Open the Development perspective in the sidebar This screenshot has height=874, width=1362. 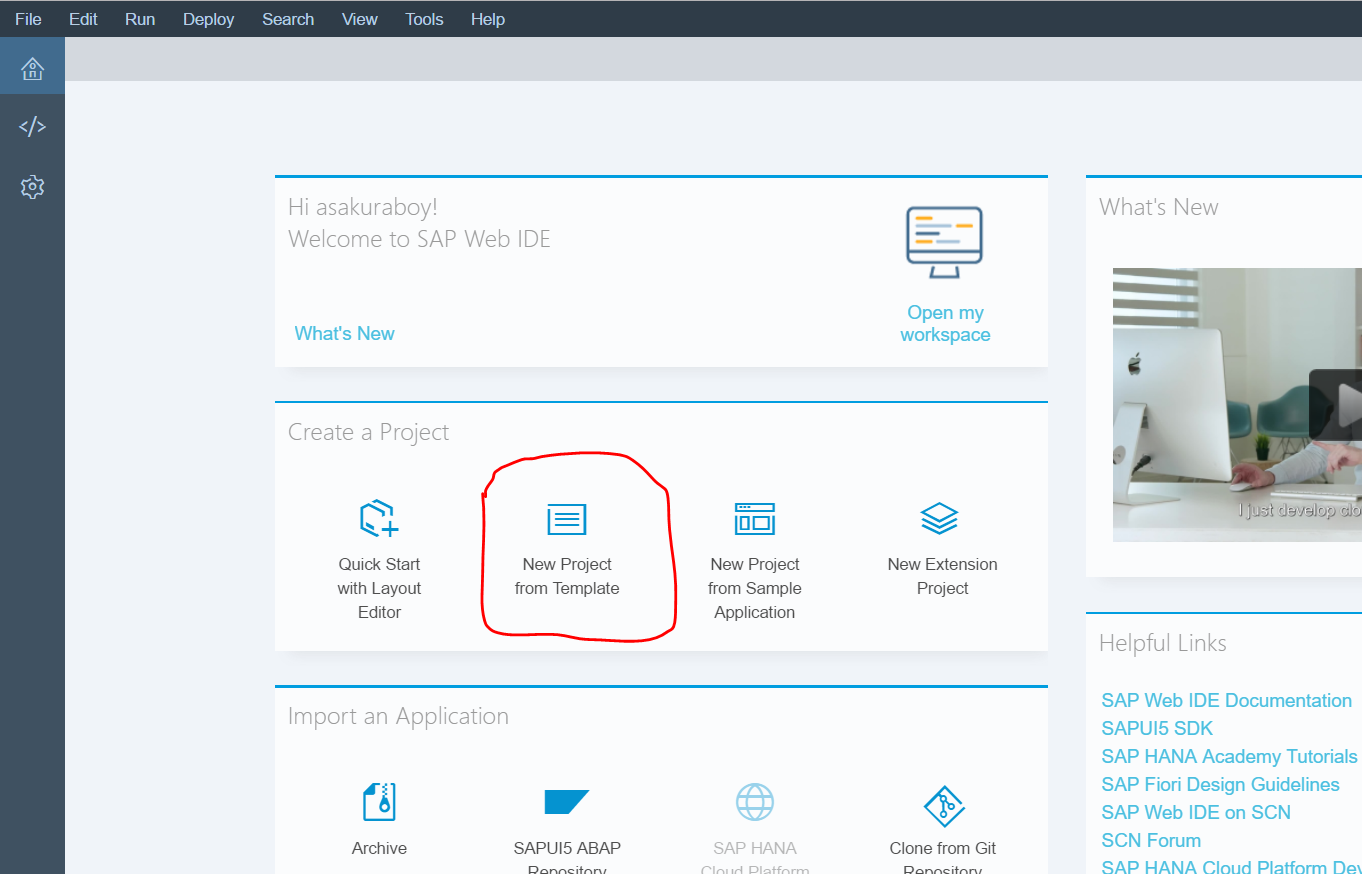click(x=32, y=126)
